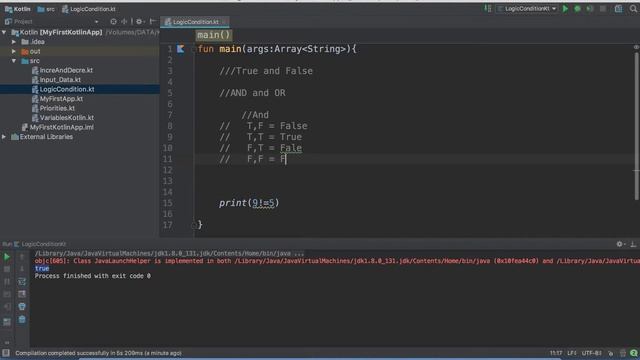Image resolution: width=640 pixels, height=360 pixels.
Task: Click Collapse All icon in Project panel
Action: [x=124, y=22]
